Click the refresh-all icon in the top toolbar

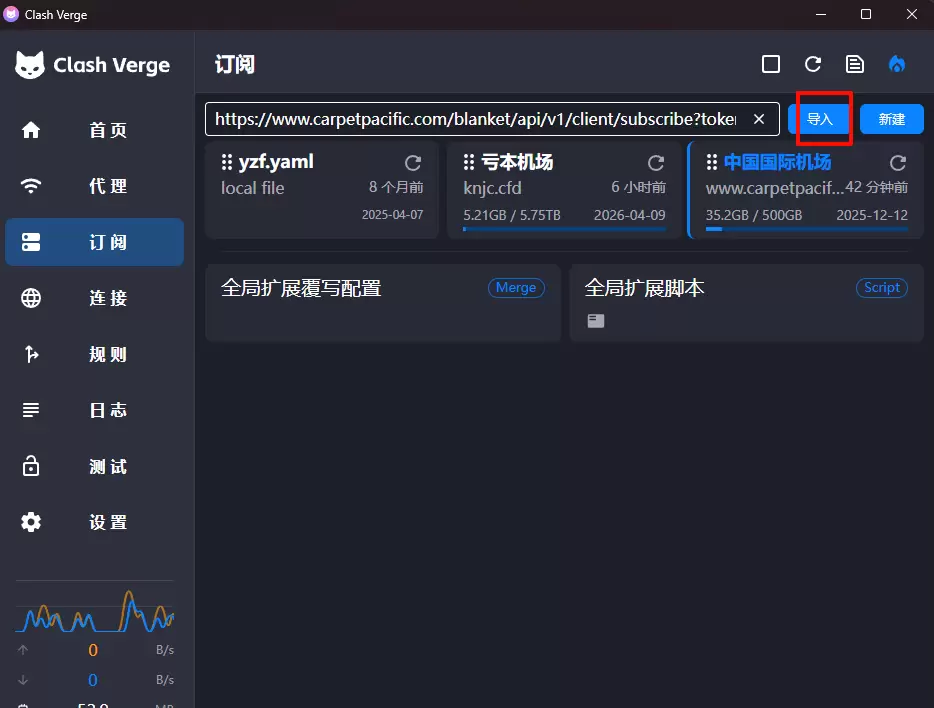812,63
